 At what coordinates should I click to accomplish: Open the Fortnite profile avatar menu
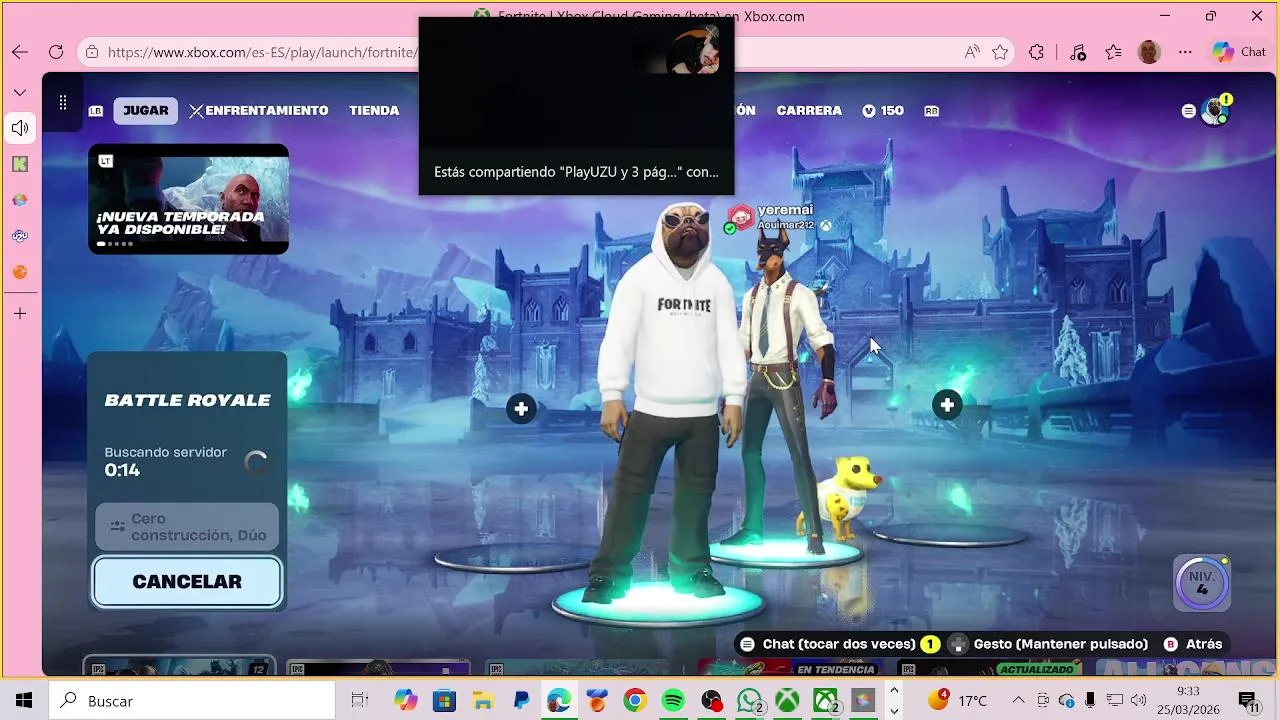[x=1215, y=111]
